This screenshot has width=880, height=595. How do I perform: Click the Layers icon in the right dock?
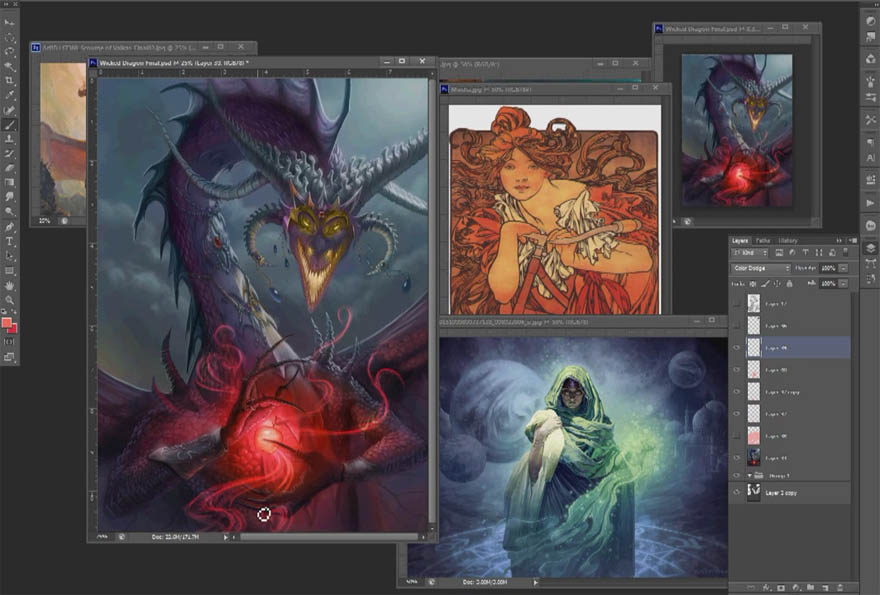pyautogui.click(x=870, y=248)
